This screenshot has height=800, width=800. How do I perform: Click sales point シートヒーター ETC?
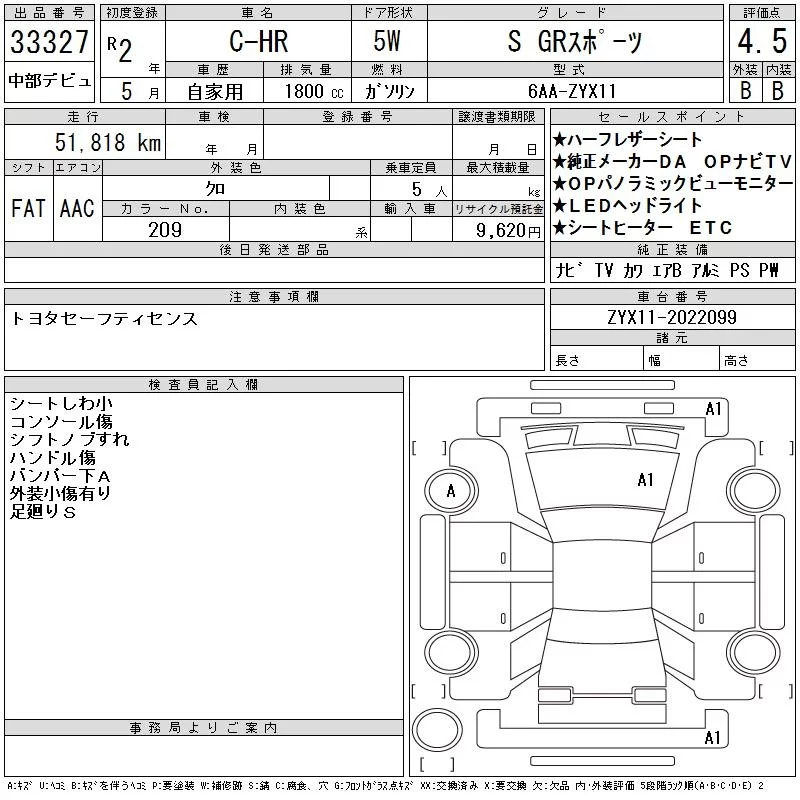click(643, 228)
